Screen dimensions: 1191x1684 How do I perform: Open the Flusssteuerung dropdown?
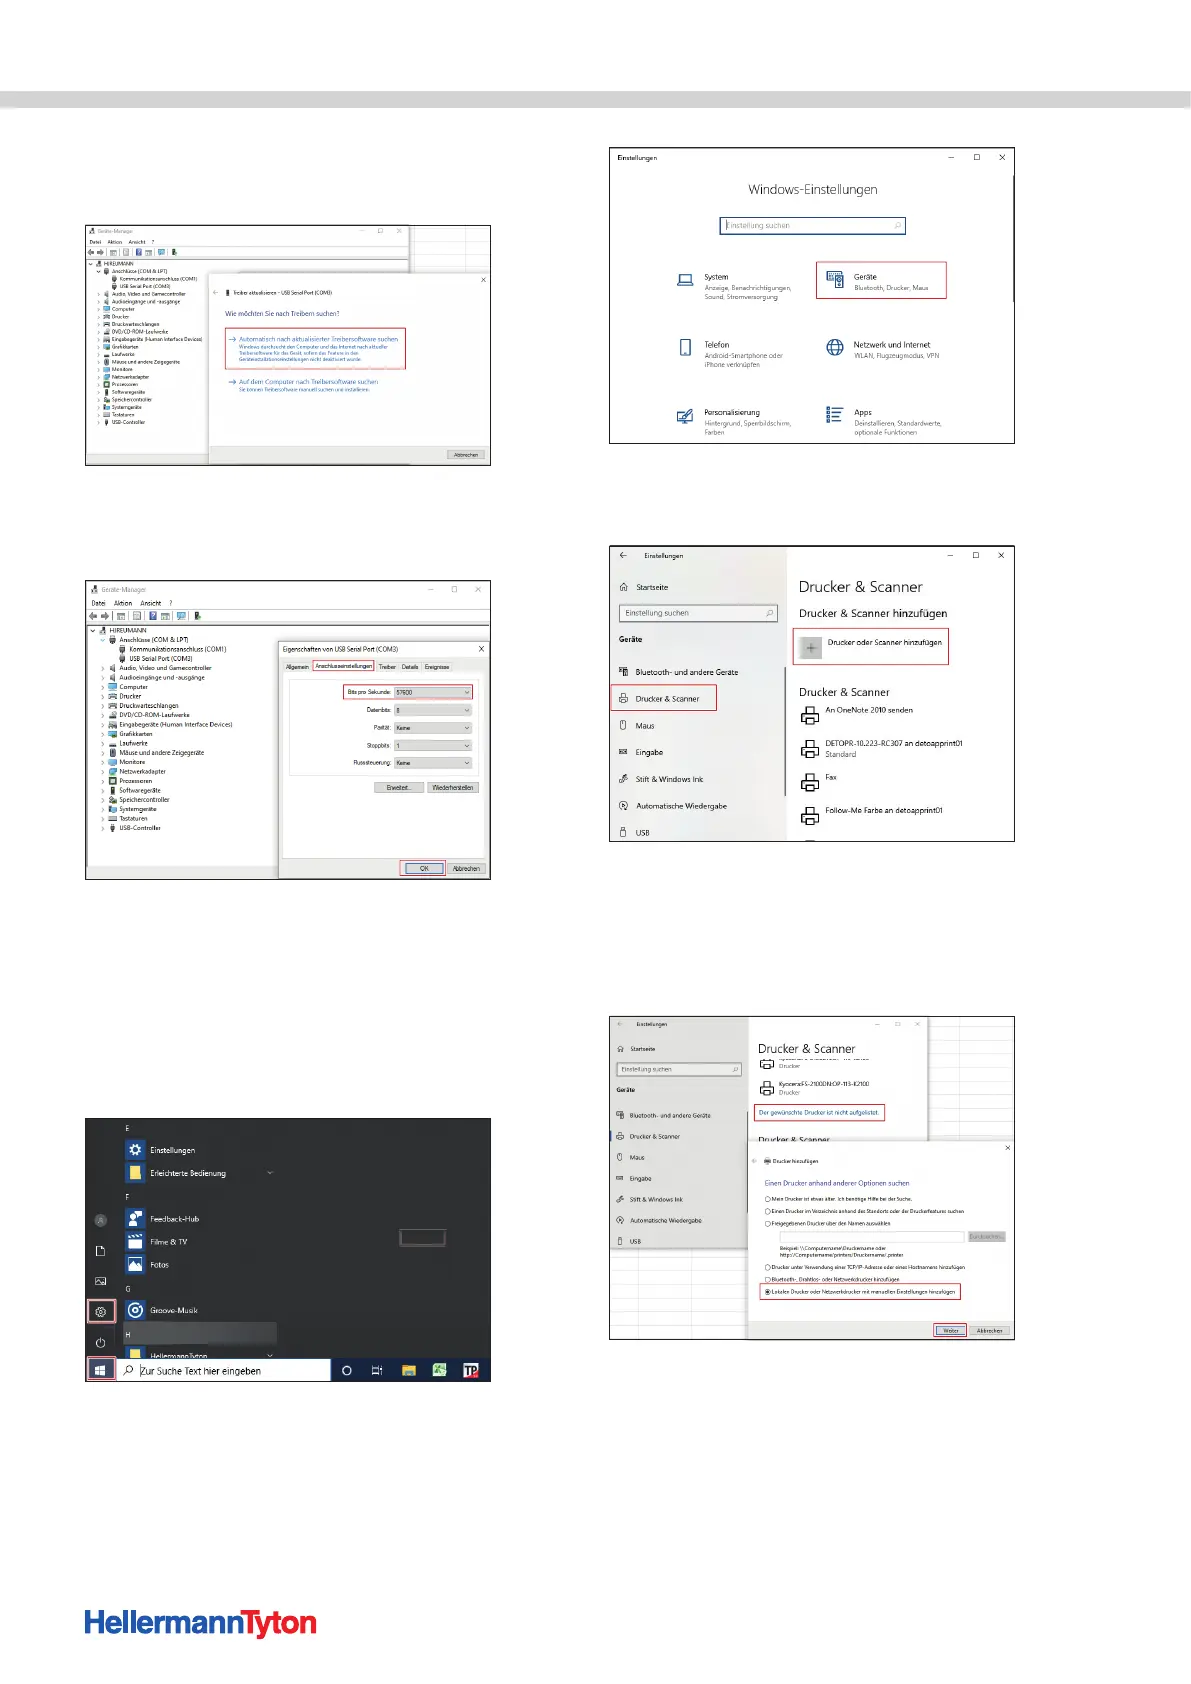(432, 762)
